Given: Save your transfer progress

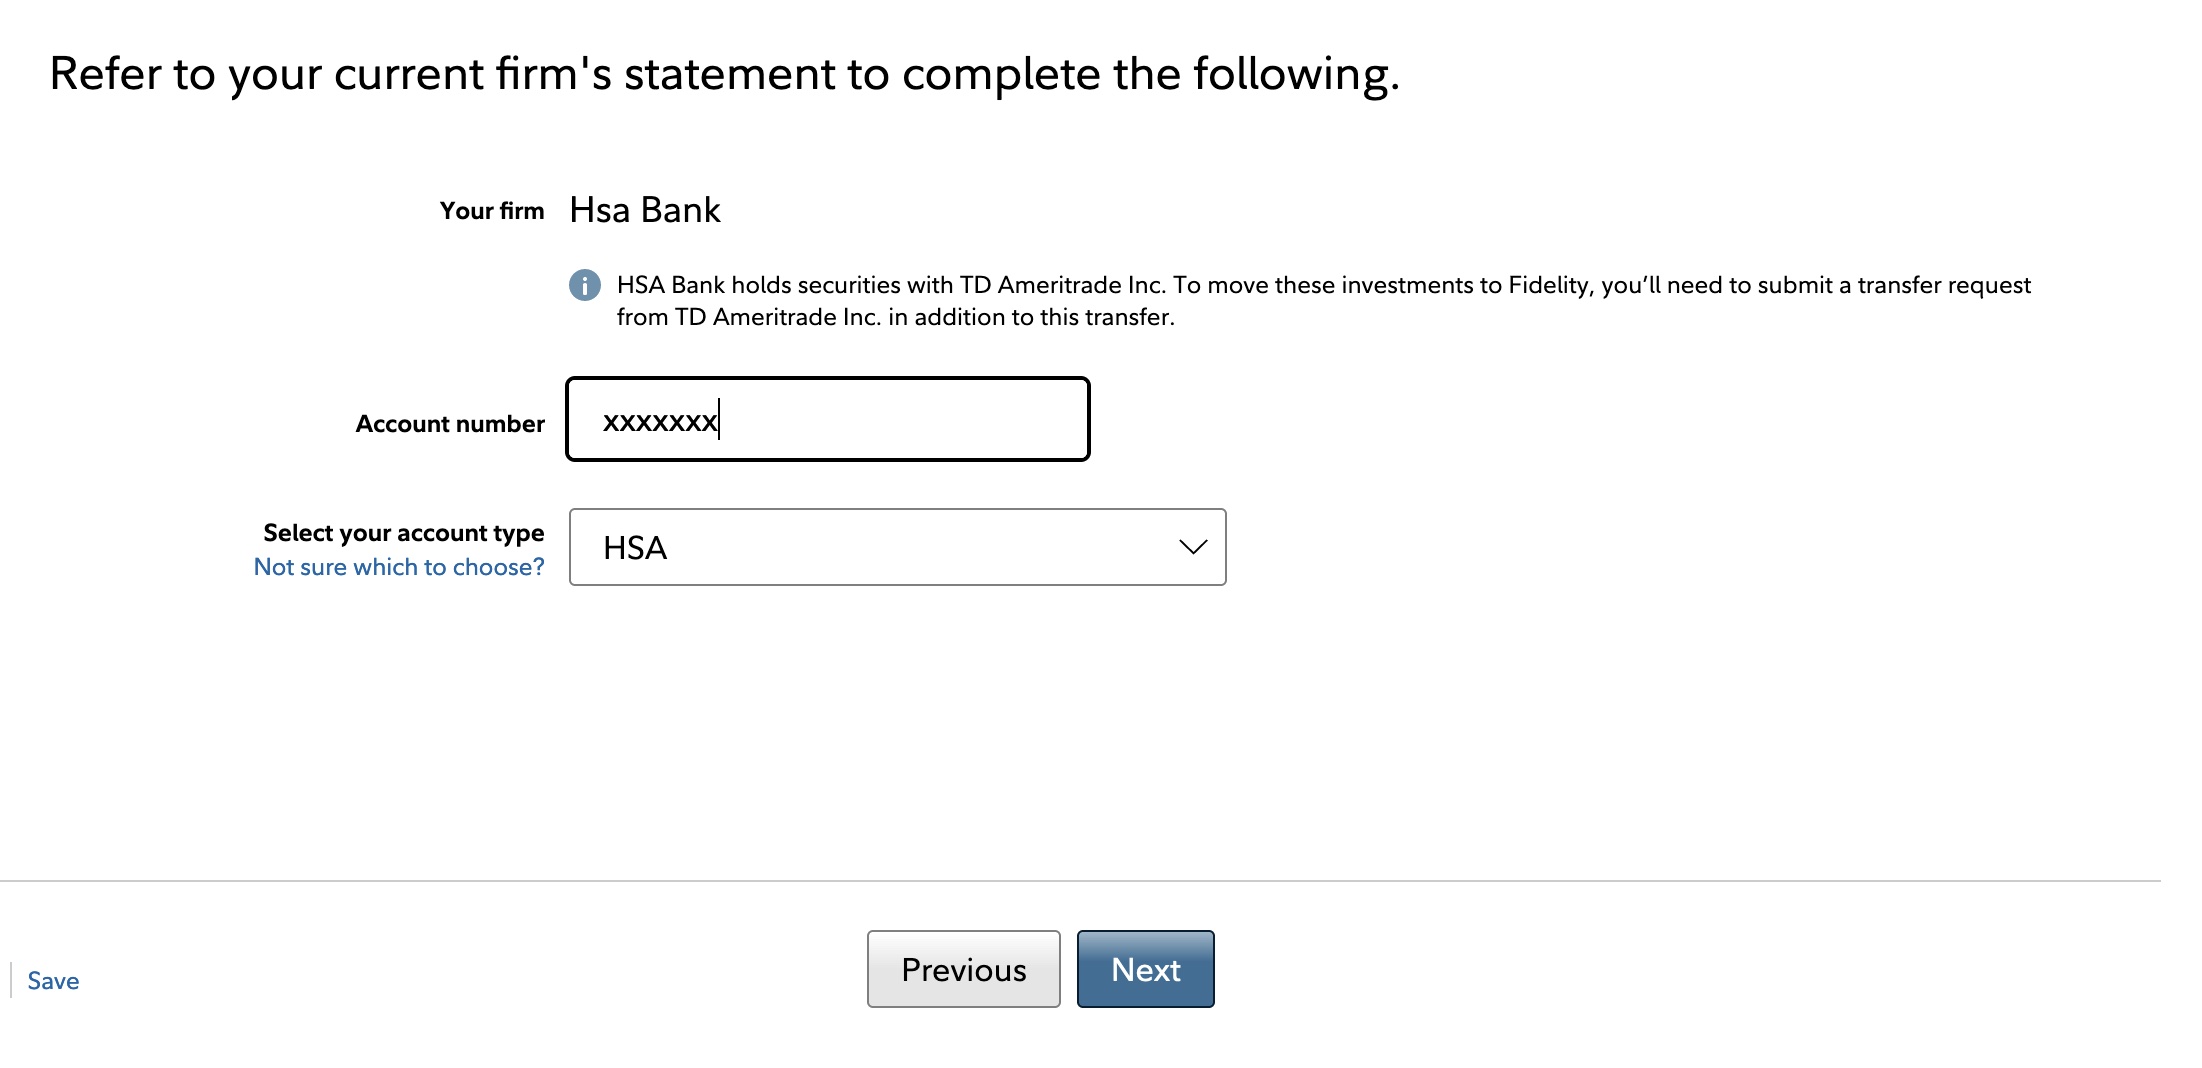Looking at the screenshot, I should tap(53, 981).
